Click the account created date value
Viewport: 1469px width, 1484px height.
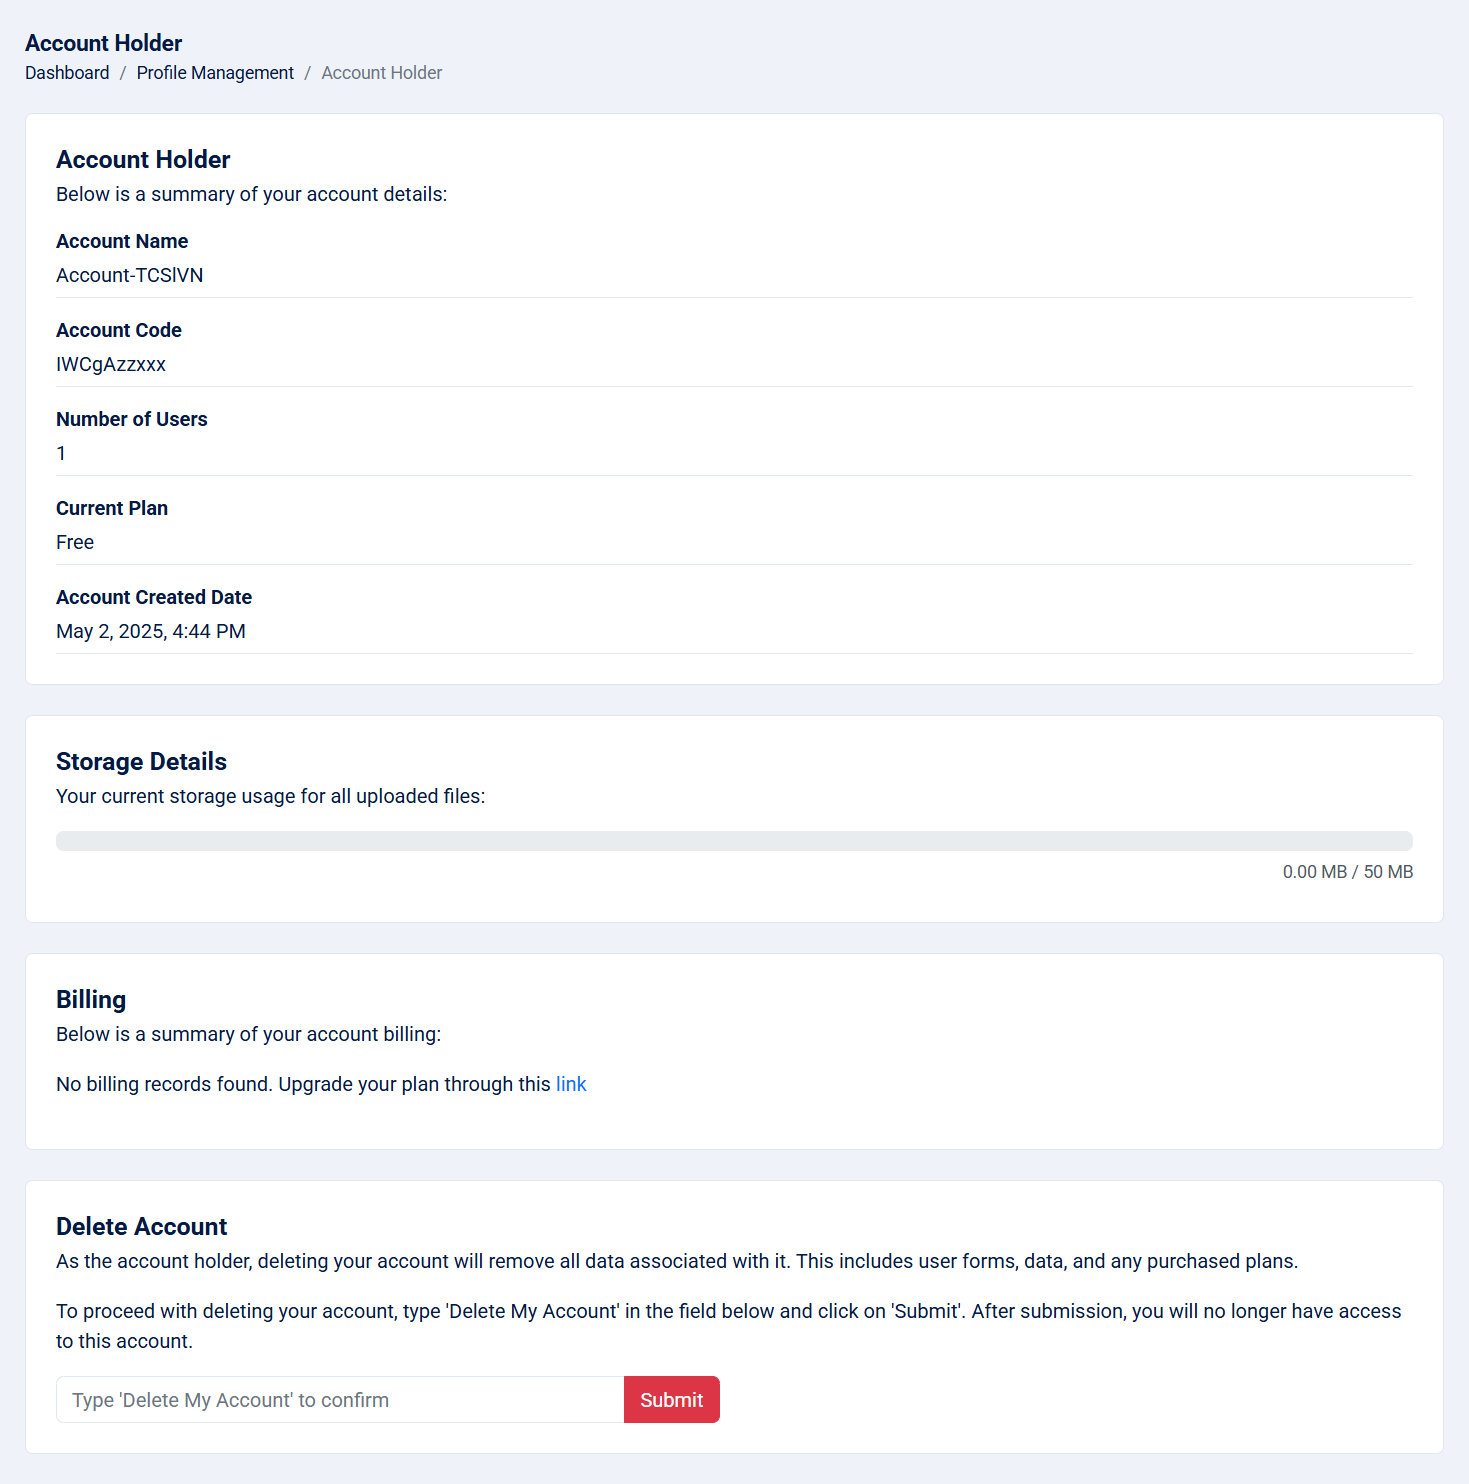[x=151, y=631]
